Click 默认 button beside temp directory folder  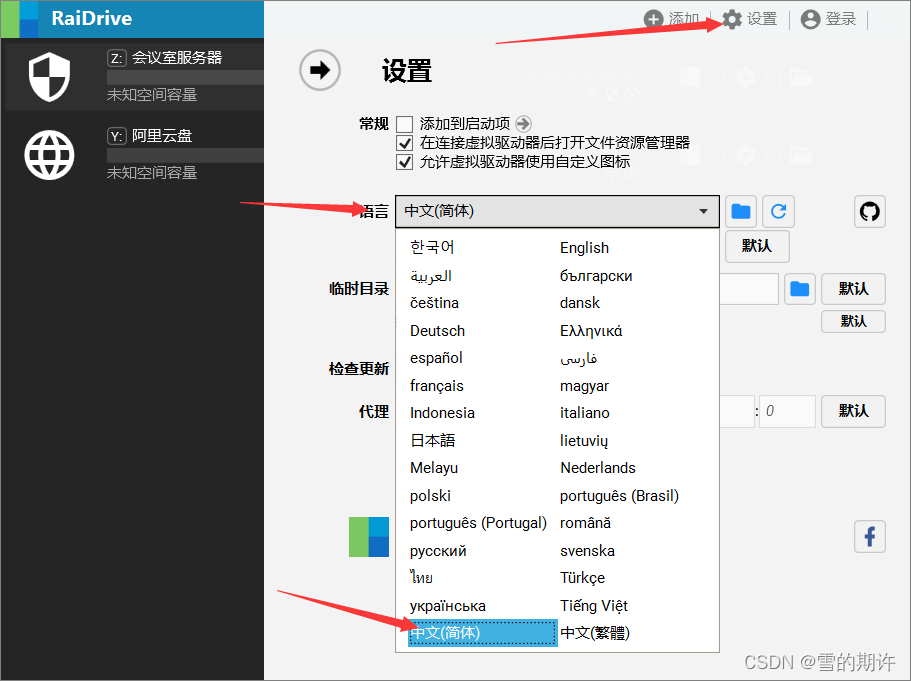tap(853, 289)
